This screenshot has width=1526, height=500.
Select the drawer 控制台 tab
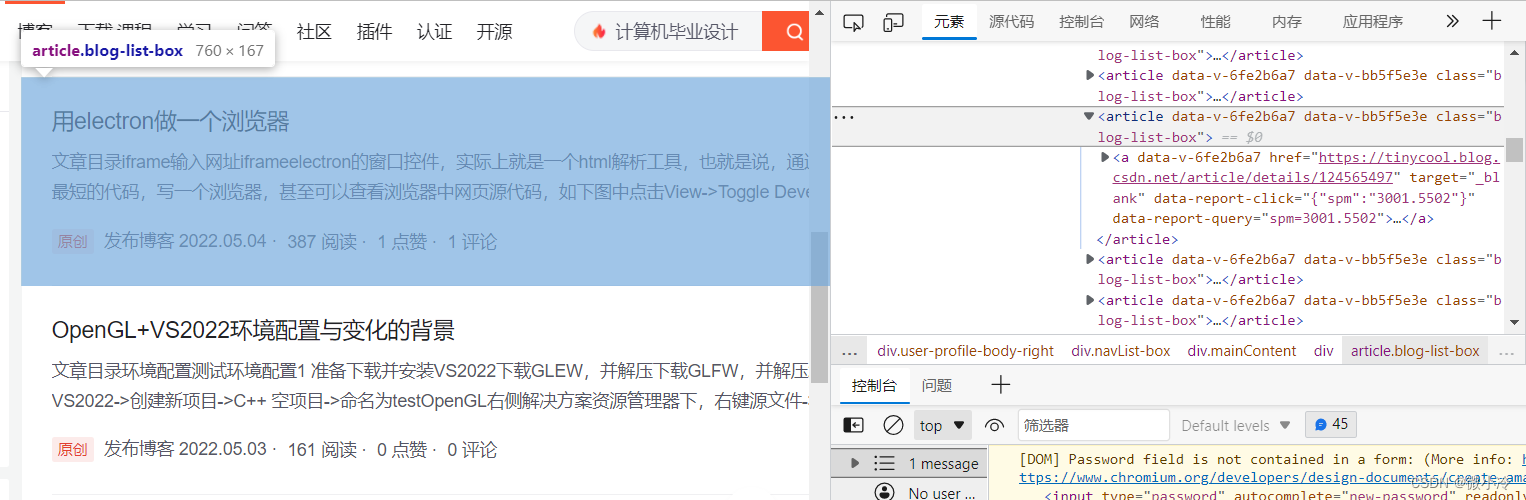tap(874, 385)
